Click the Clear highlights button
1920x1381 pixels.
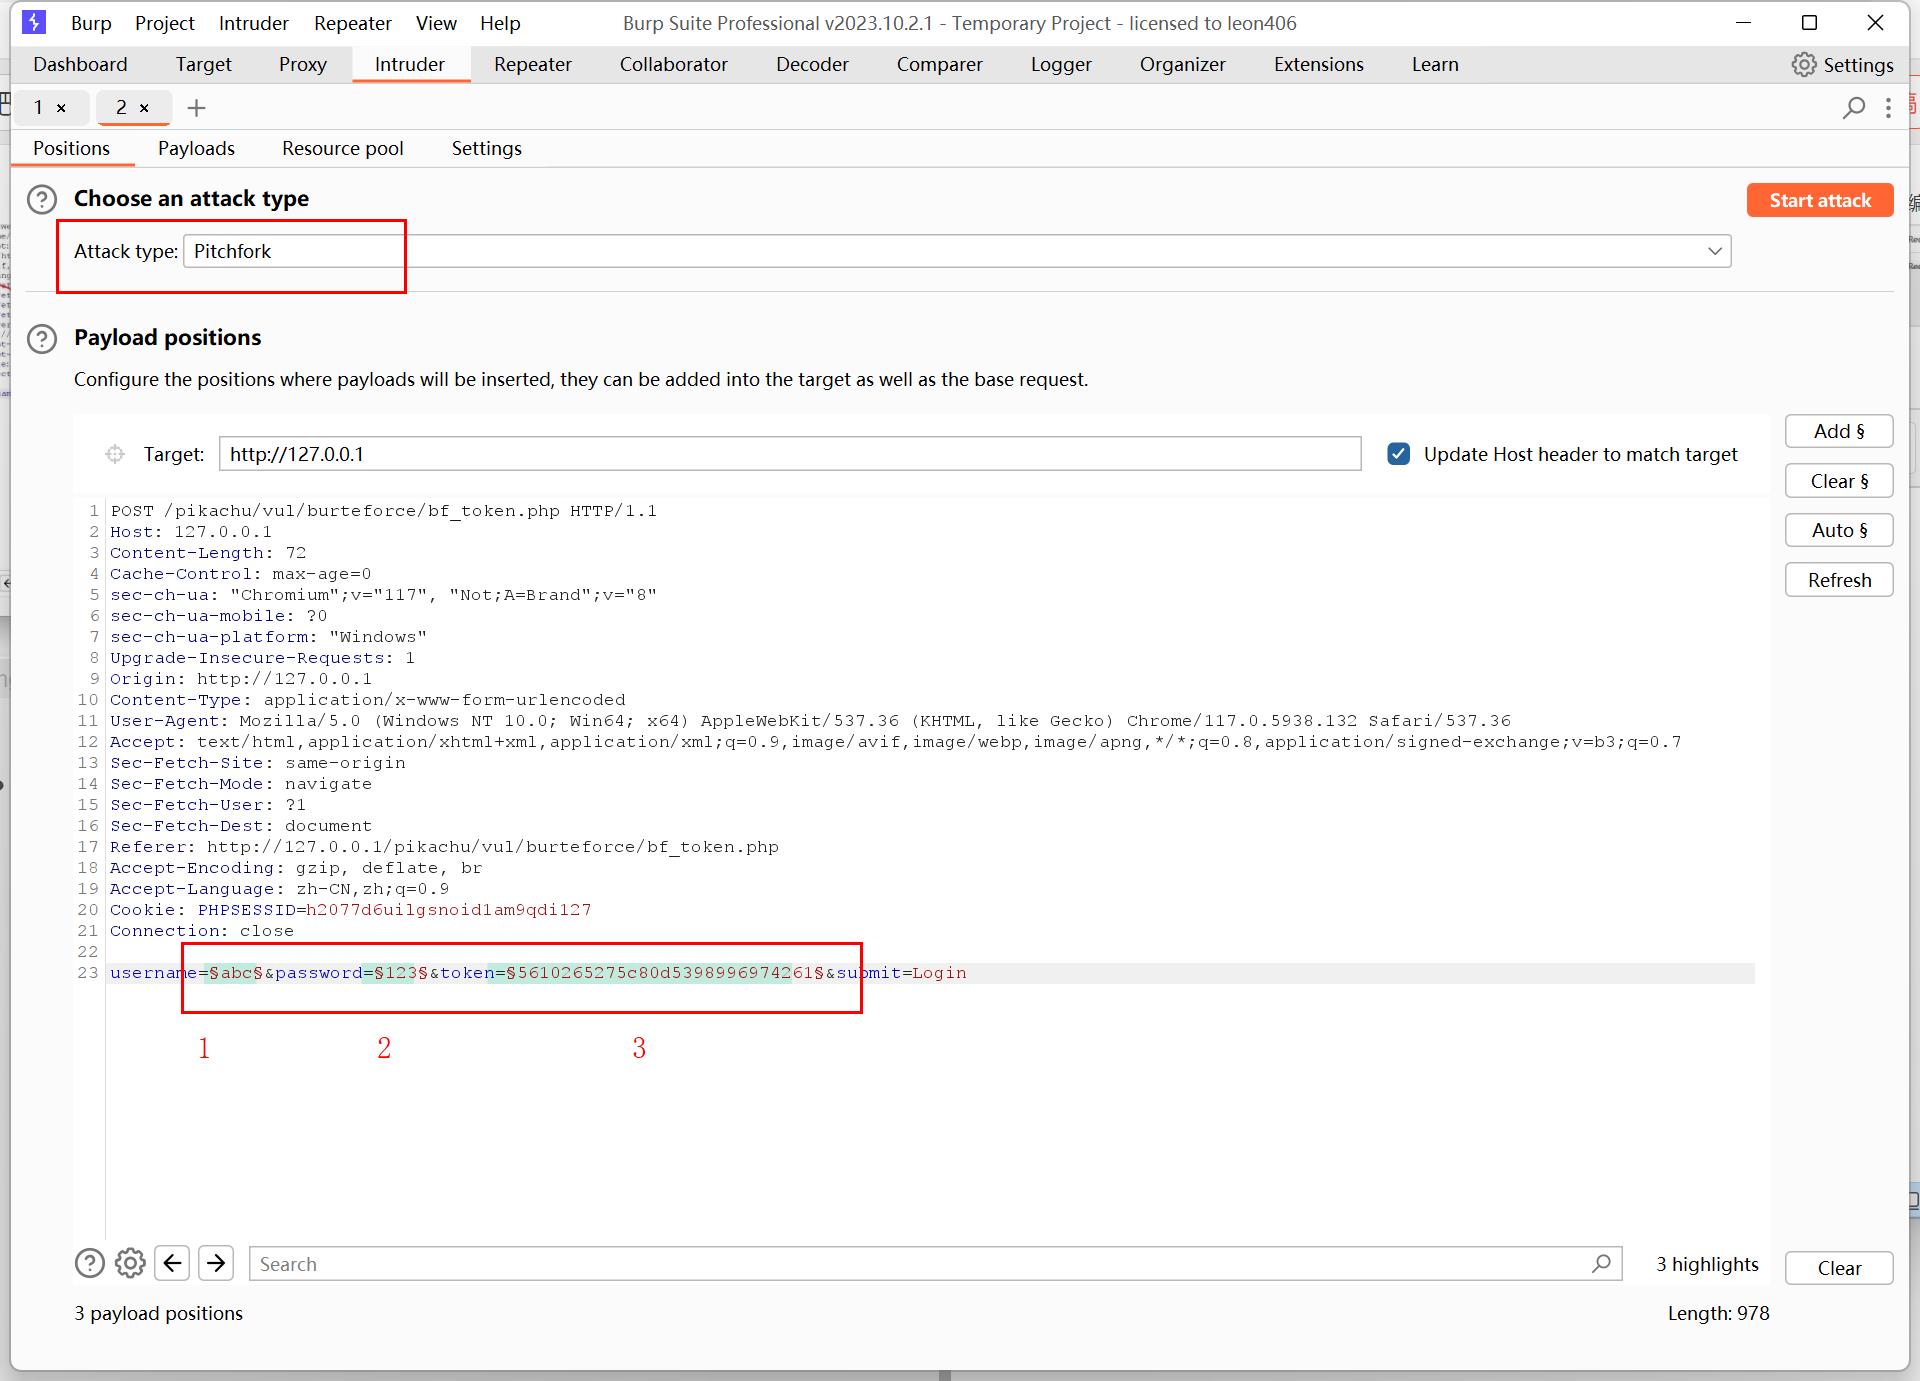point(1839,1268)
